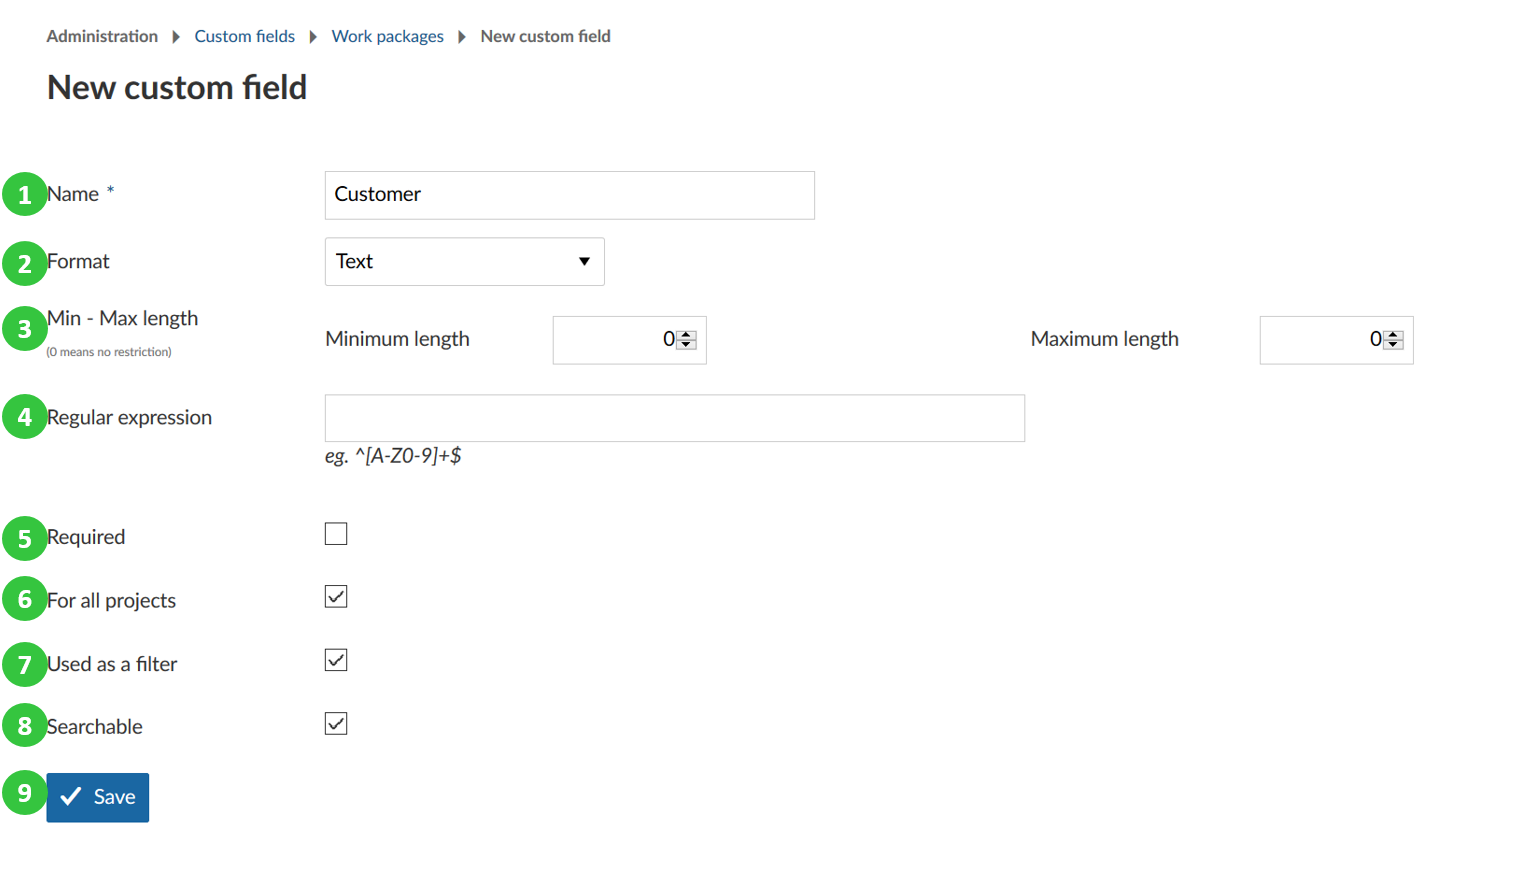The image size is (1525, 873).
Task: Open the Work packages breadcrumb link
Action: (x=387, y=36)
